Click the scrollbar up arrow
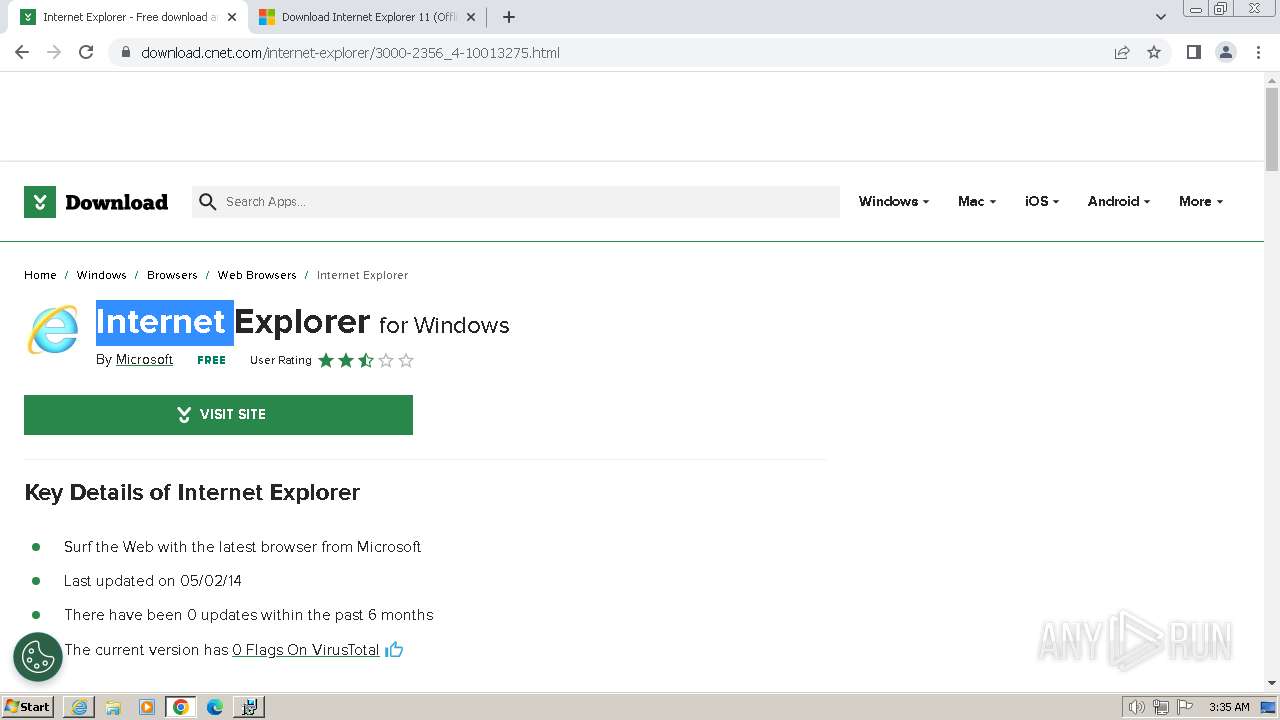The image size is (1280, 720). (1272, 79)
